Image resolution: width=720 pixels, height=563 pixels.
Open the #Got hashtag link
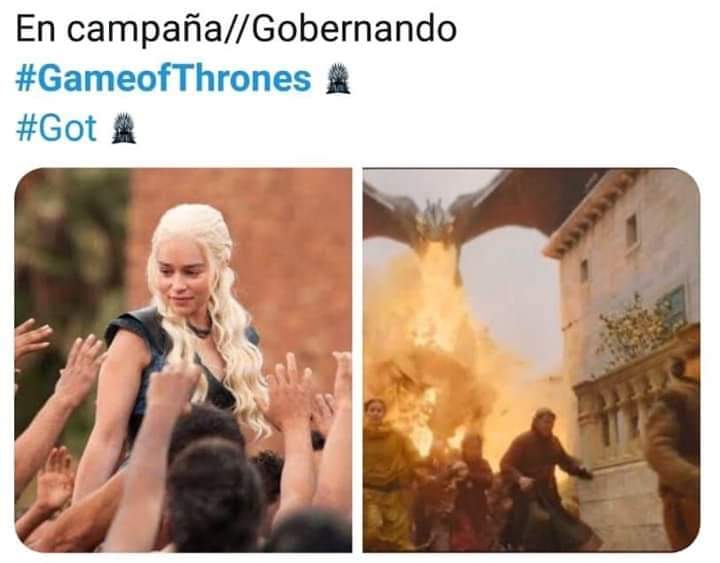(56, 128)
